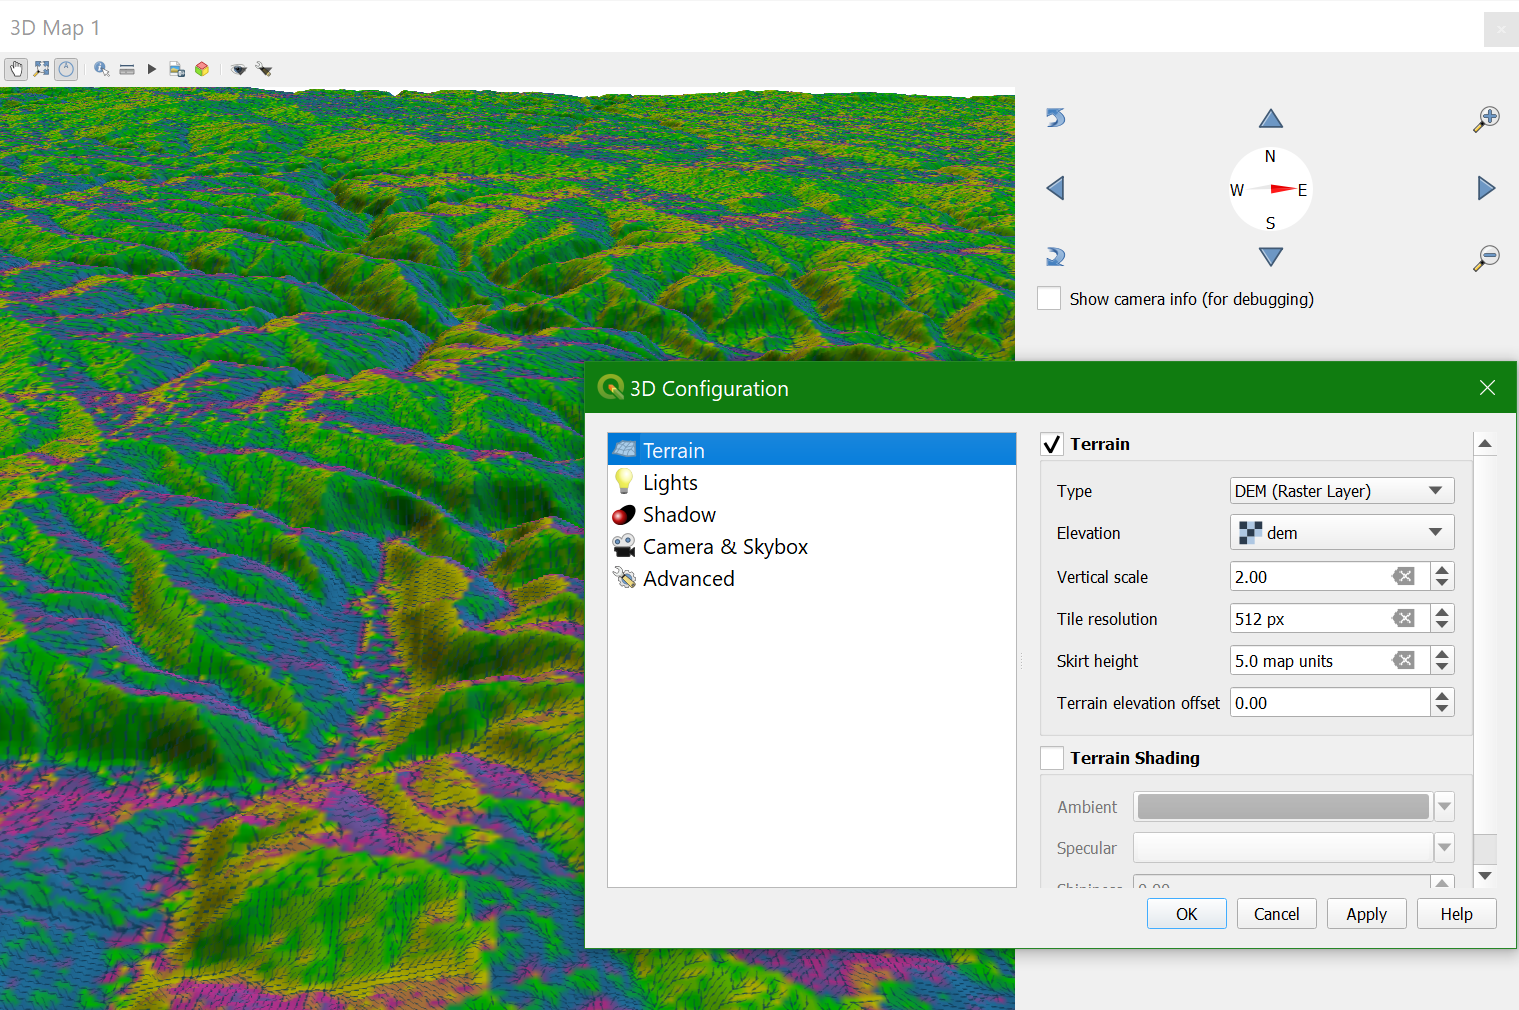Move camera down with the down triangle

point(1271,257)
